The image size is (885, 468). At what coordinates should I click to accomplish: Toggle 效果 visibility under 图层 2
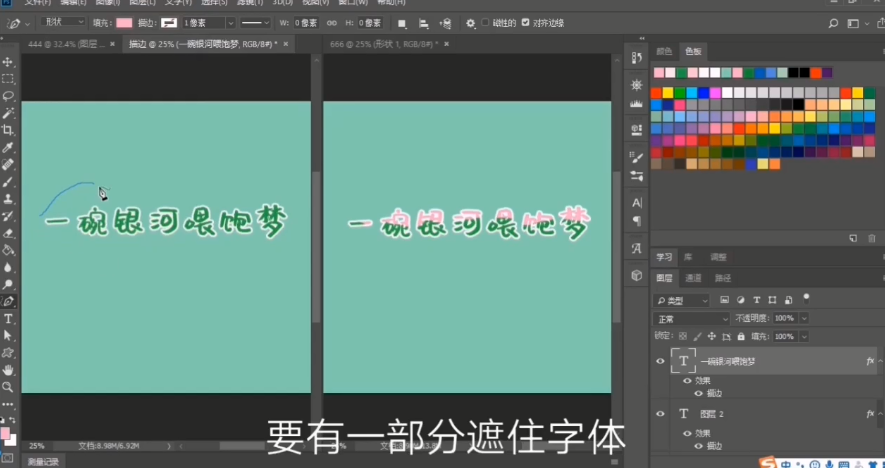[x=687, y=434]
